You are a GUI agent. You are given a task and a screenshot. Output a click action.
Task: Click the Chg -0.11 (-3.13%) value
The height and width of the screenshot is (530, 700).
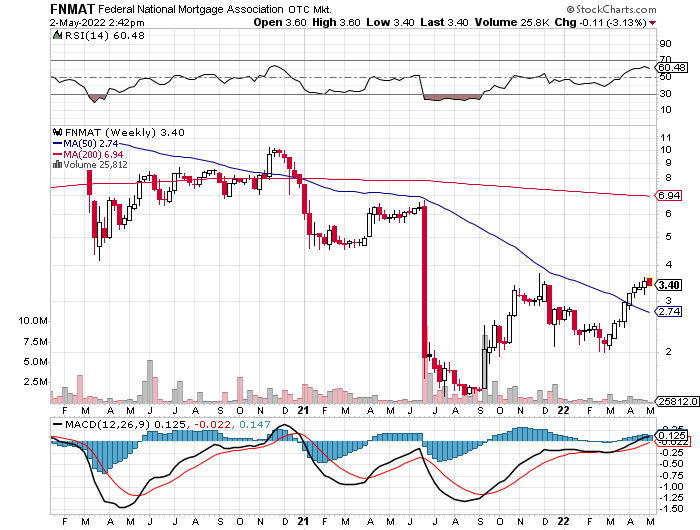click(601, 22)
